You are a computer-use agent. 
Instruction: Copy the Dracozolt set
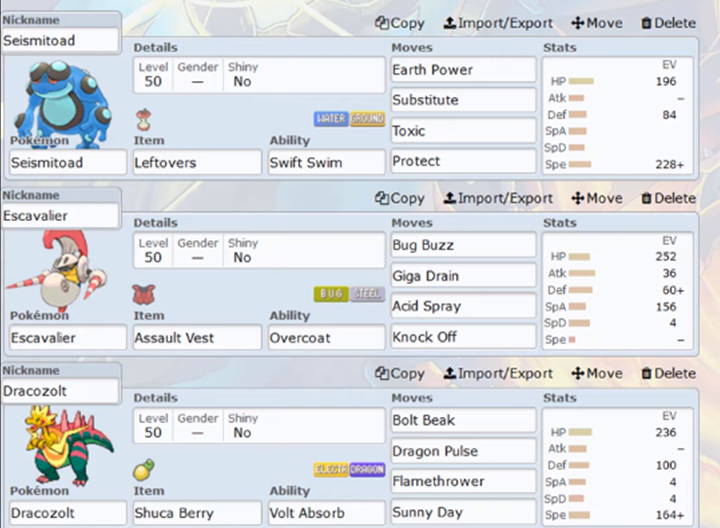point(399,373)
